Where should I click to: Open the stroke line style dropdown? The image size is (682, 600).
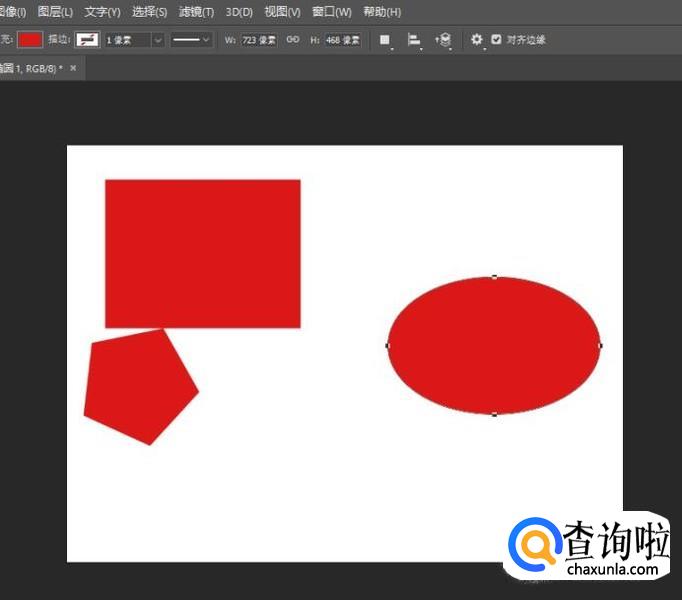[190, 40]
